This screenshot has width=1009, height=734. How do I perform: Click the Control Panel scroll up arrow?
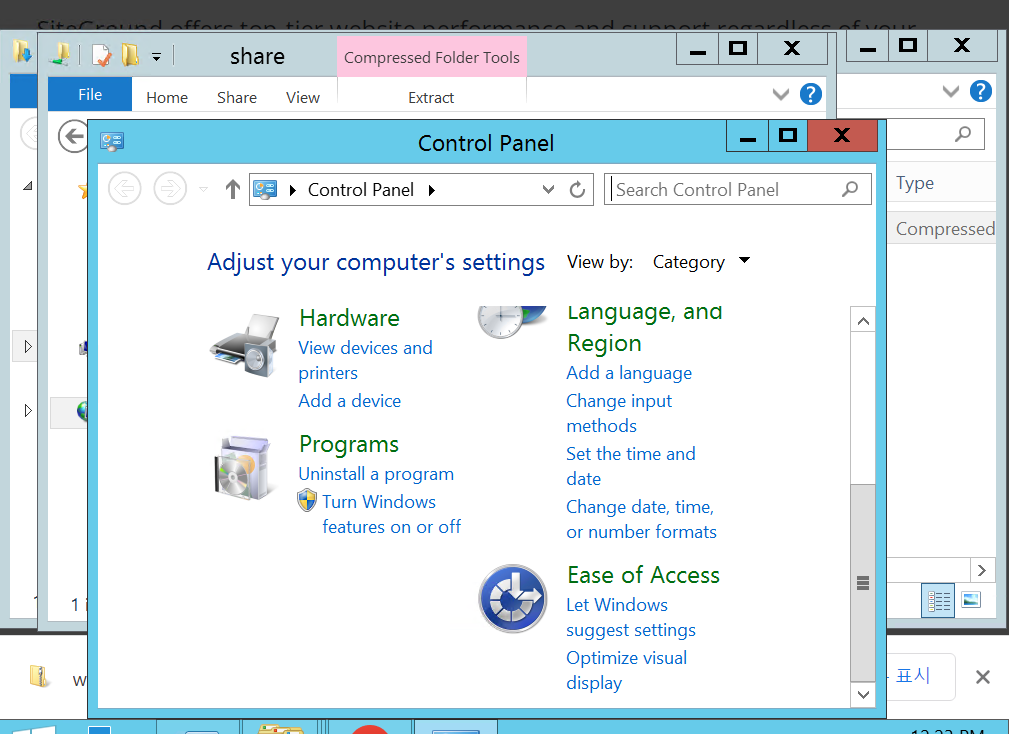pos(863,320)
